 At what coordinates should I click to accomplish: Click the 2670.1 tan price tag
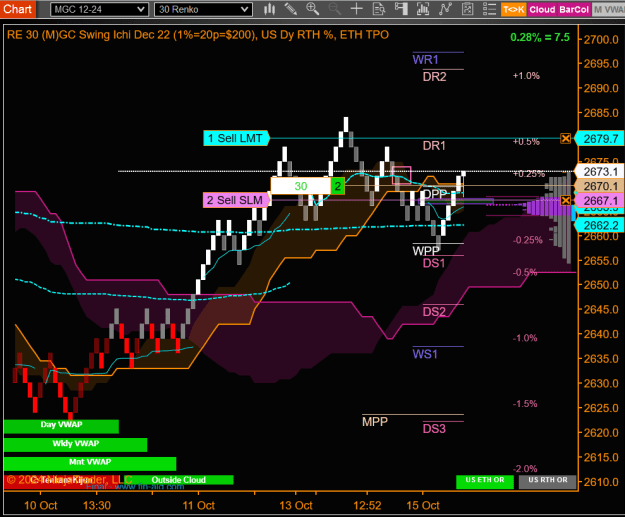599,186
